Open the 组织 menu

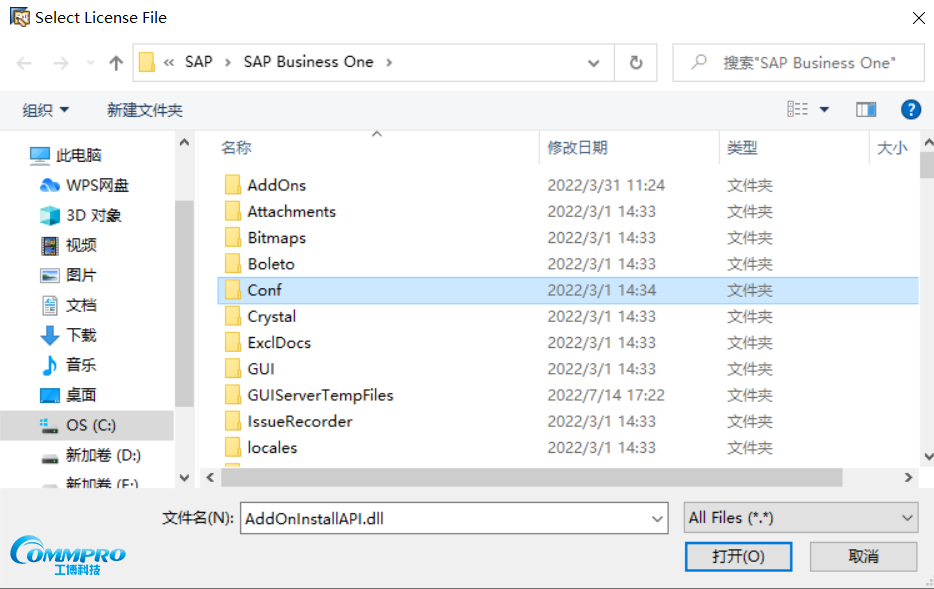coord(46,110)
